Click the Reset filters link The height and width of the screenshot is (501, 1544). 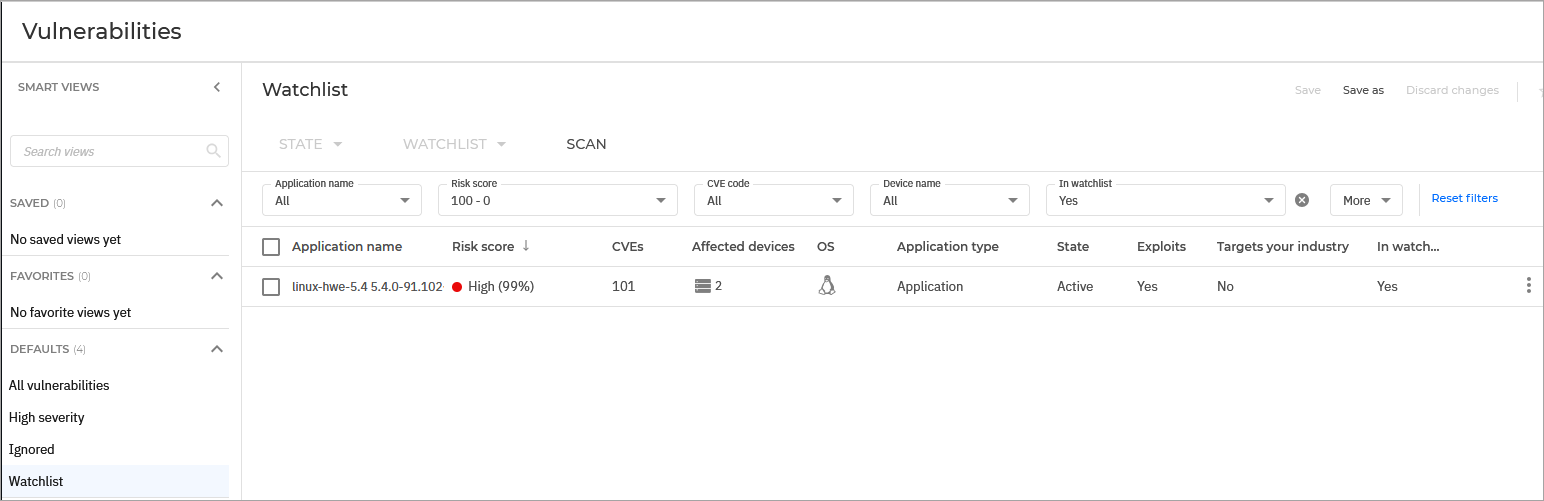1464,198
